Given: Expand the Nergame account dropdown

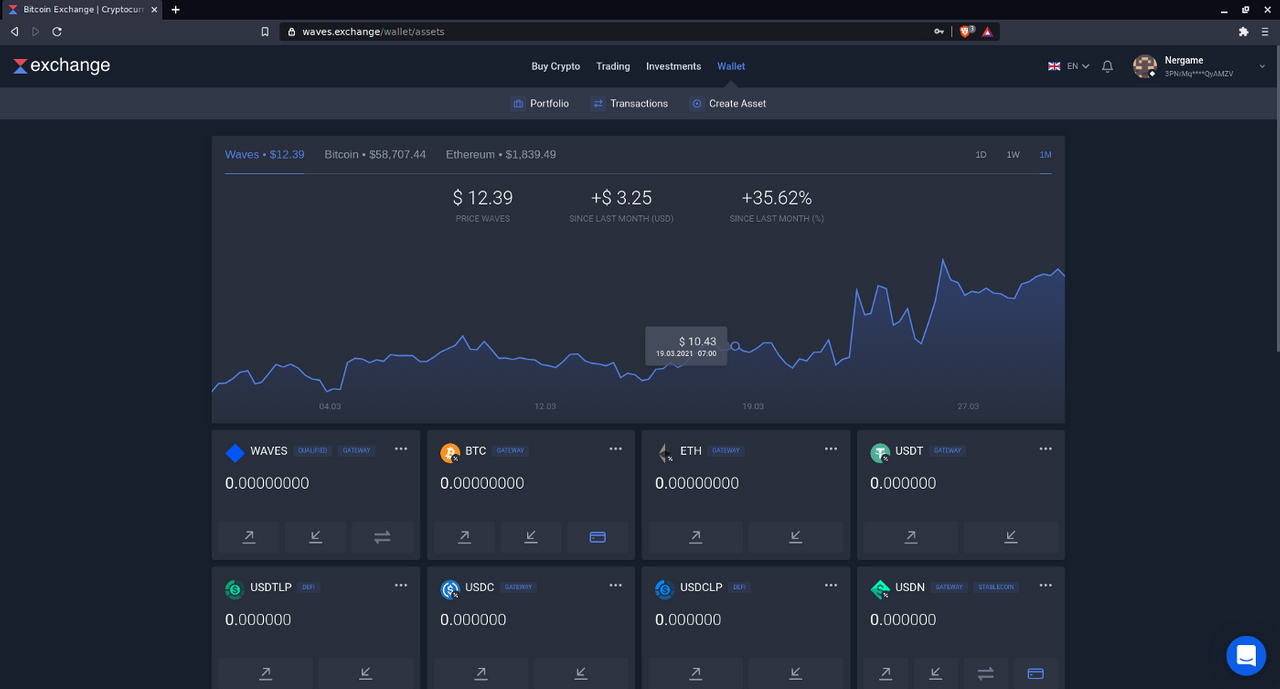Looking at the screenshot, I should (1263, 66).
